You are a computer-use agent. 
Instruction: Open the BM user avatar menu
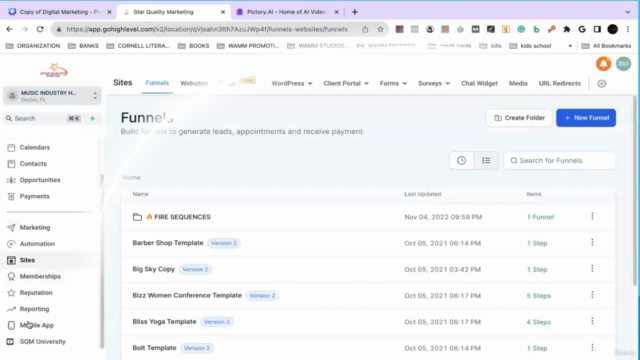623,64
